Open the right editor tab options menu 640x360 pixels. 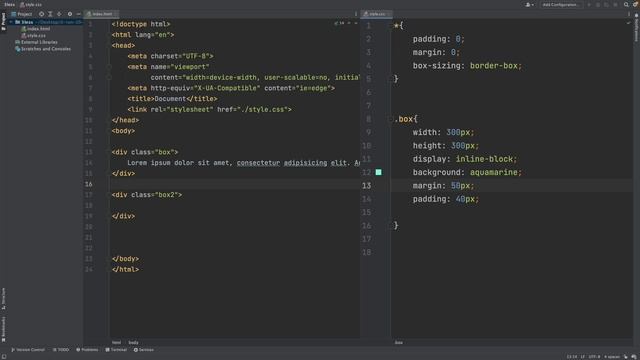pyautogui.click(x=629, y=14)
